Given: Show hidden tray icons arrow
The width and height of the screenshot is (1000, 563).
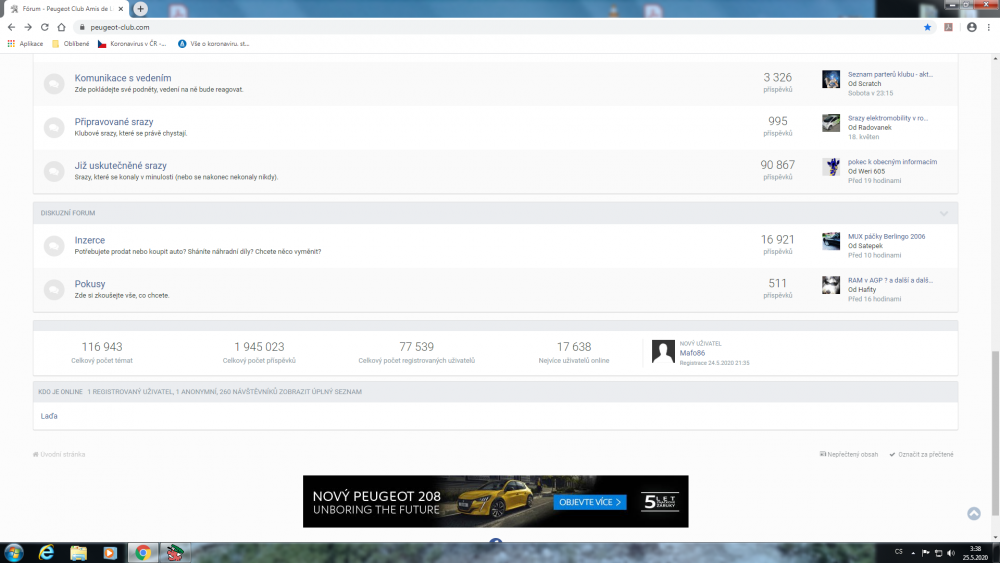Looking at the screenshot, I should (x=913, y=553).
